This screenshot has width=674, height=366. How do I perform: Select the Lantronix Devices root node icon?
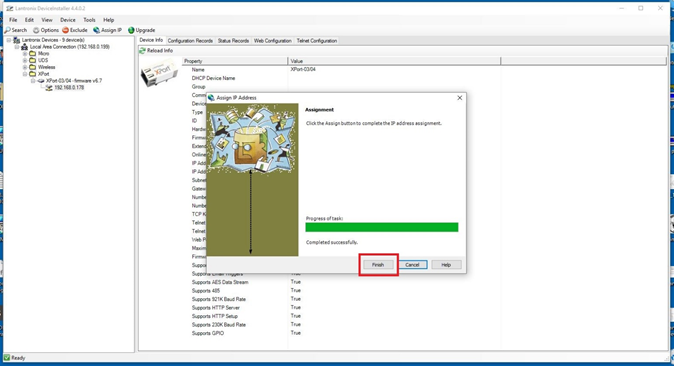coord(16,40)
